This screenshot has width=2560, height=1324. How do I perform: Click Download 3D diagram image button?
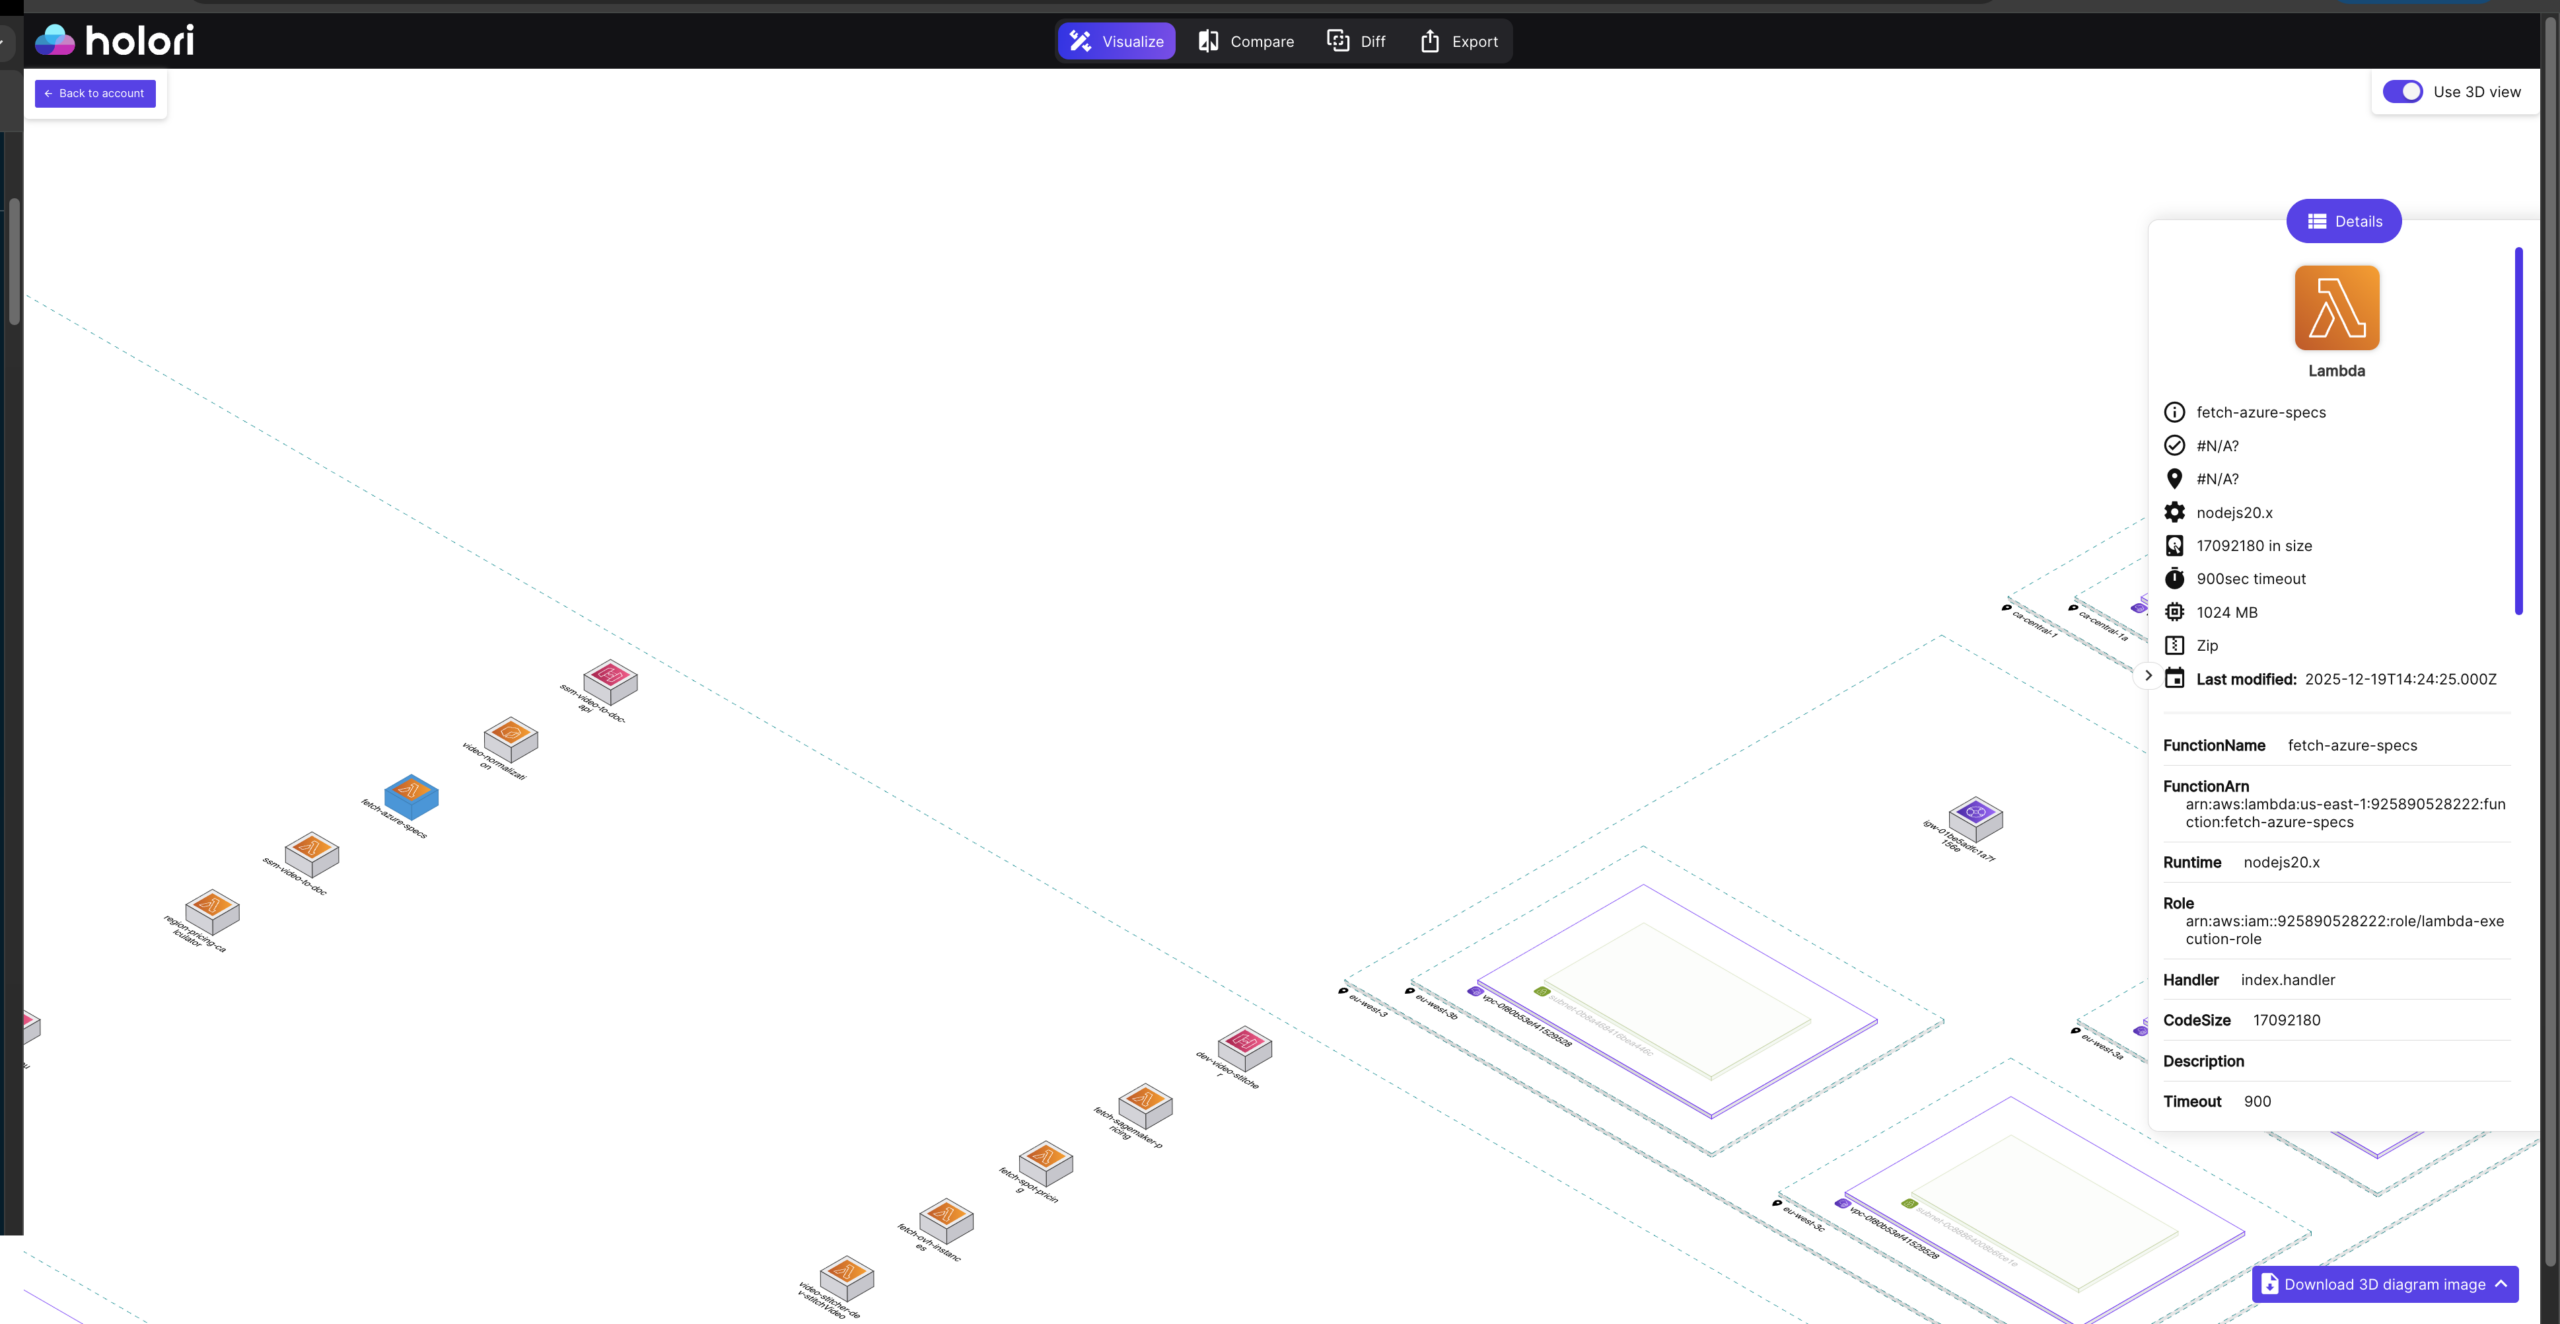point(2384,1284)
